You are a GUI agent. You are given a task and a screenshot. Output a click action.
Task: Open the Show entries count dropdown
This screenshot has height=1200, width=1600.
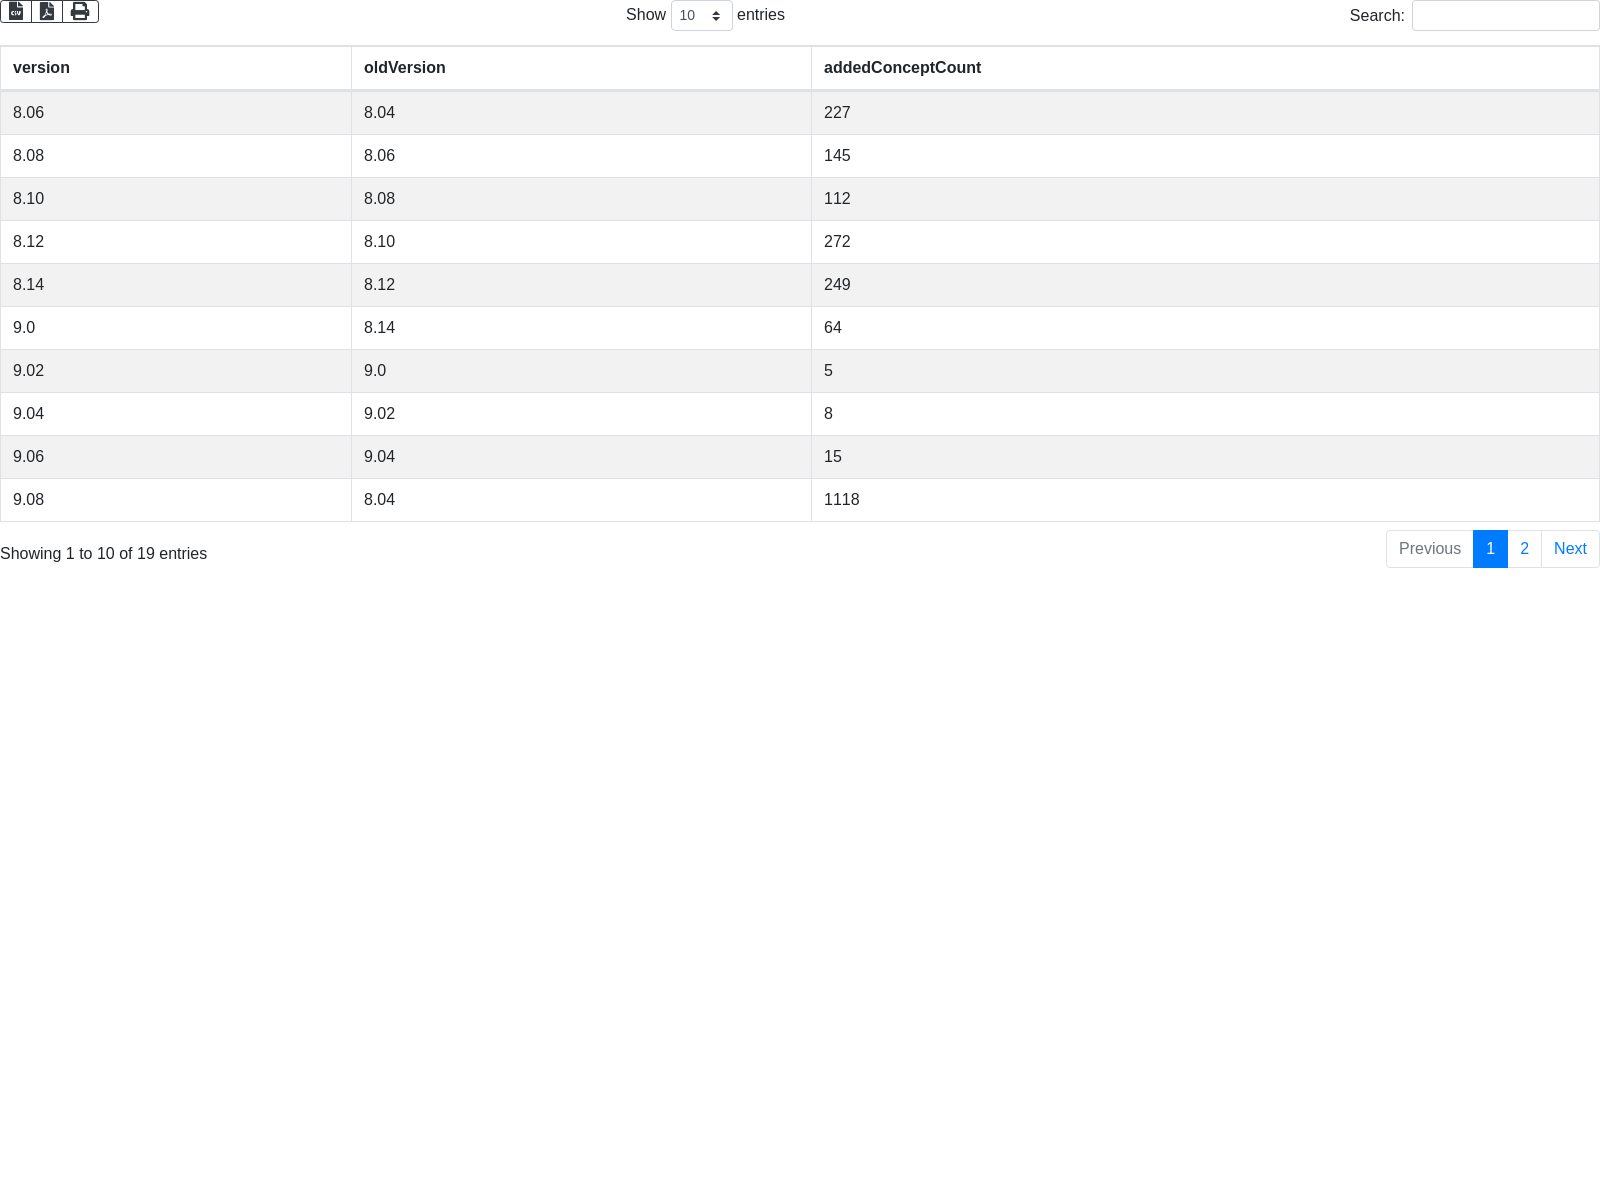coord(701,16)
